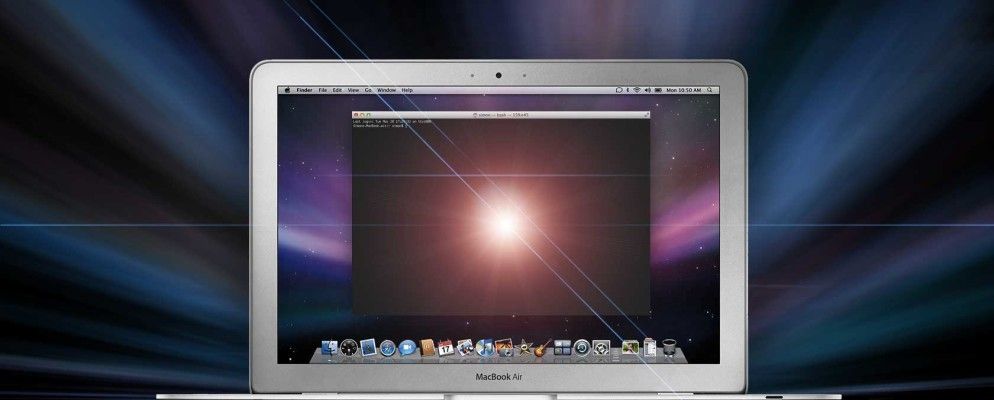994x400 pixels.
Task: Click the Terminal window title bar text
Action: point(501,115)
